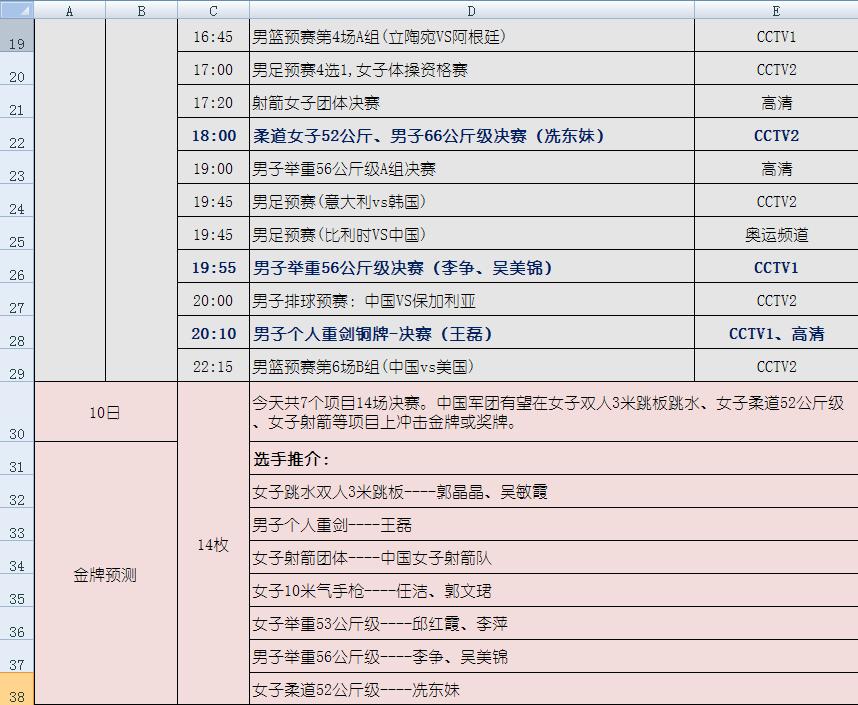Click the 18:00 time cell
858x705 pixels.
[x=213, y=136]
